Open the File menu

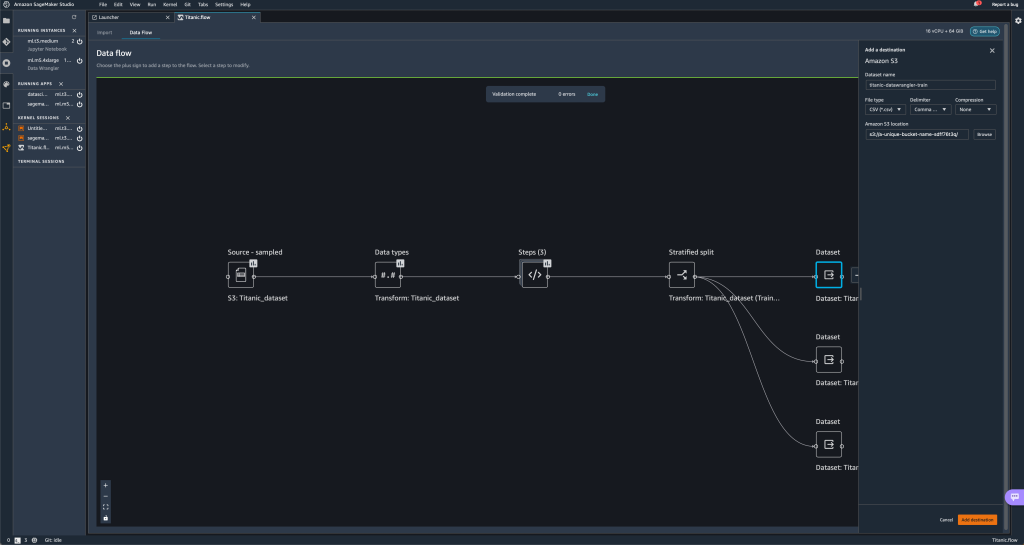tap(103, 5)
